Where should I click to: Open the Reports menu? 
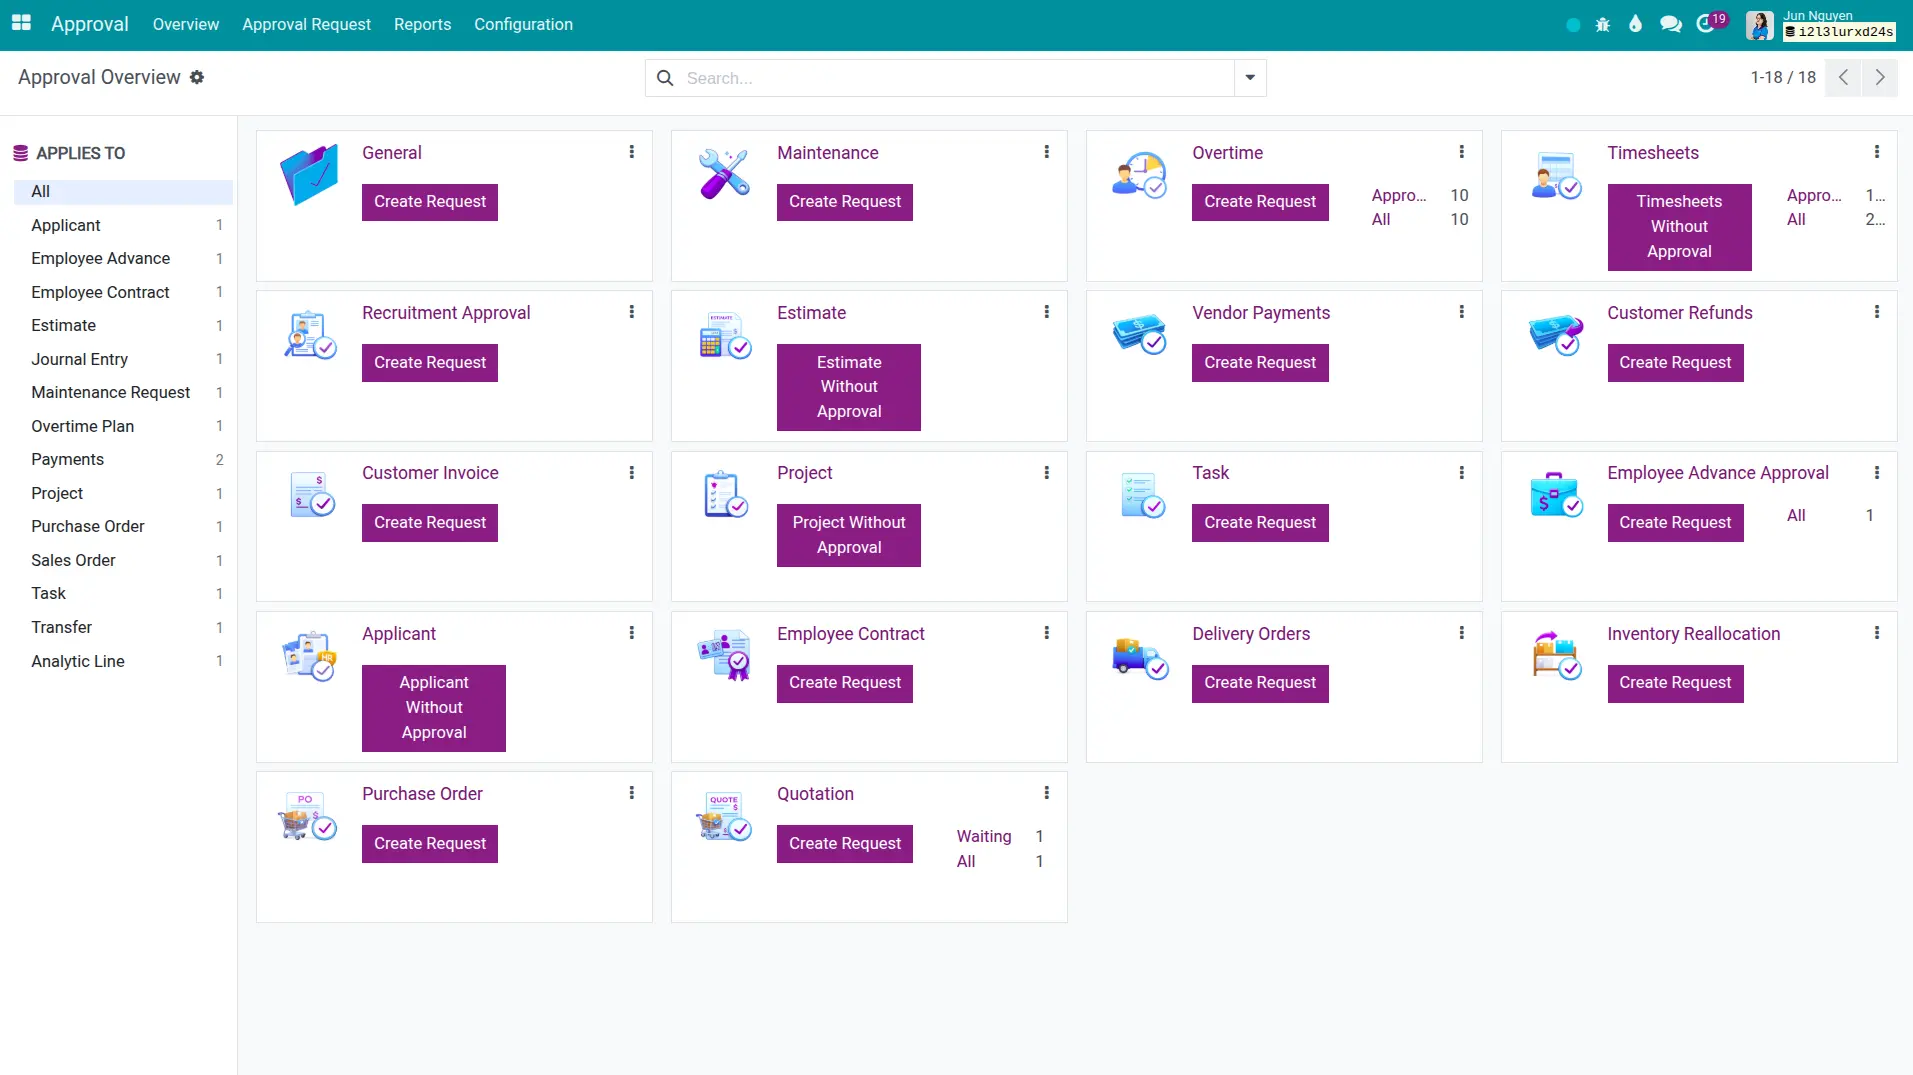422,24
